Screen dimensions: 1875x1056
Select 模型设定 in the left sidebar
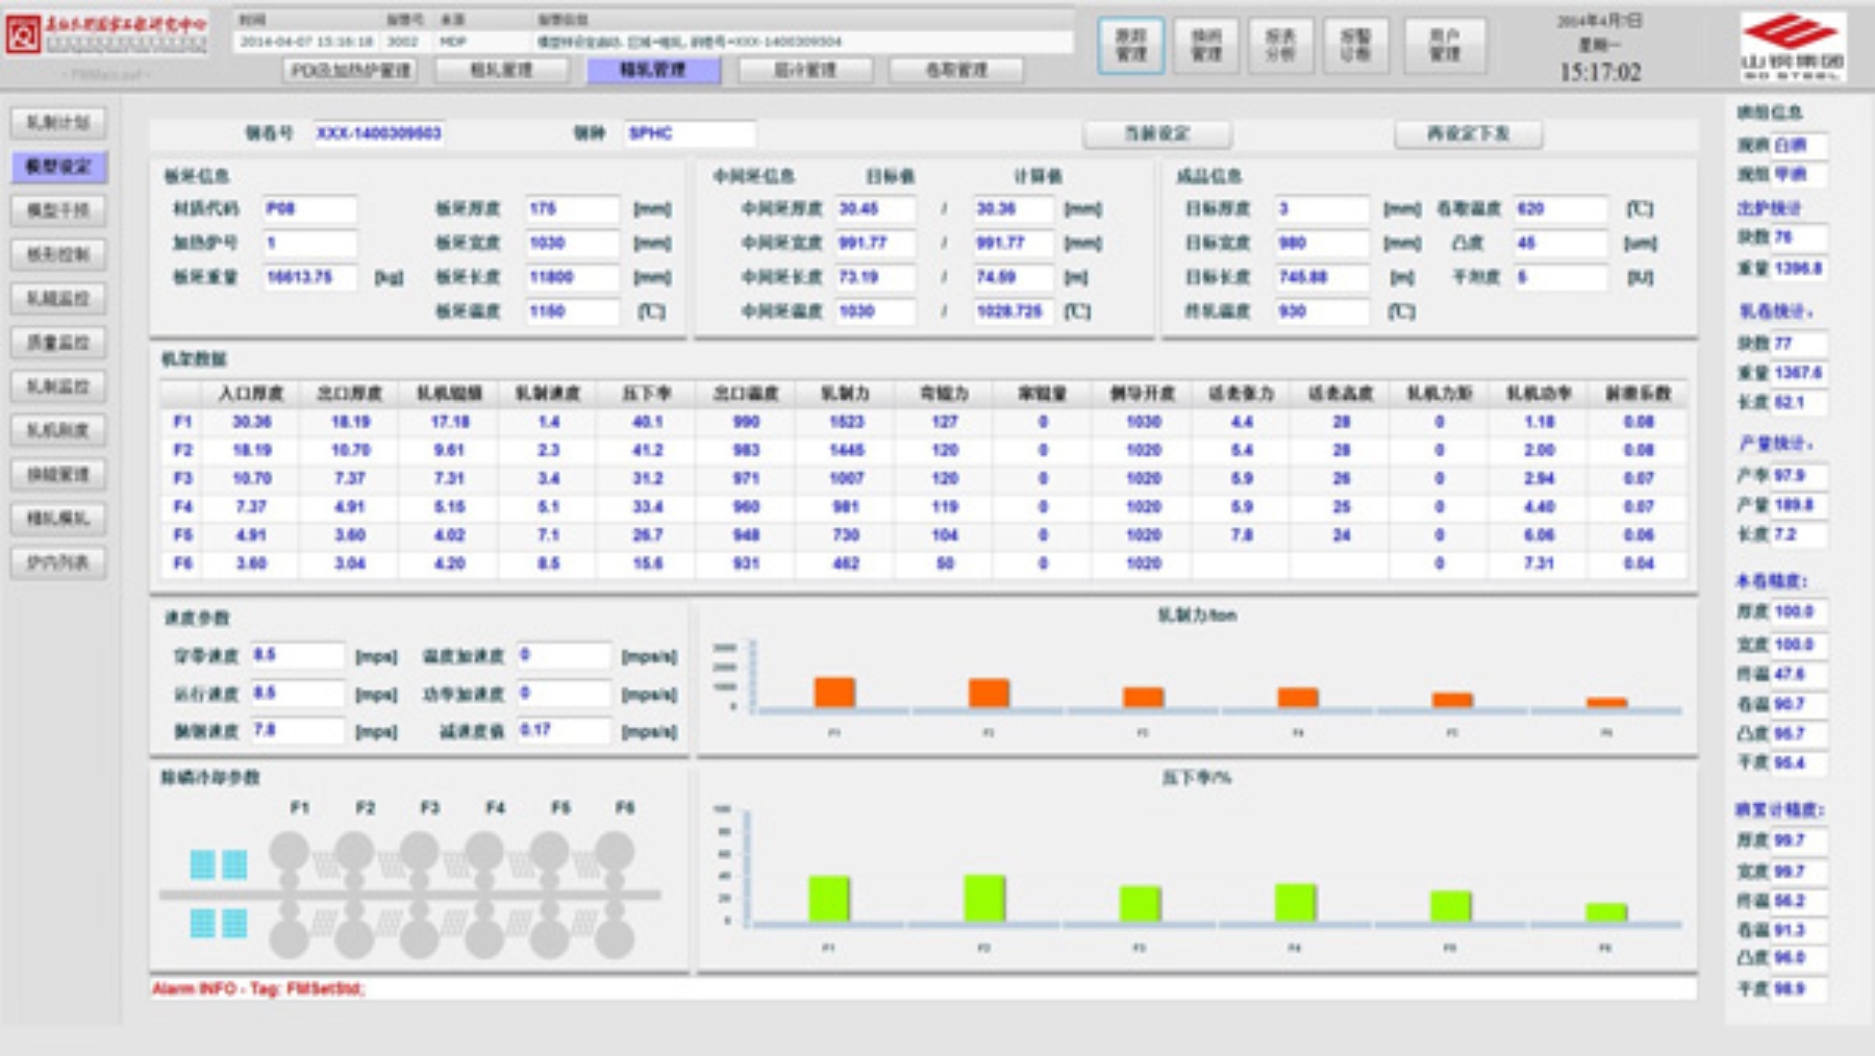(58, 166)
